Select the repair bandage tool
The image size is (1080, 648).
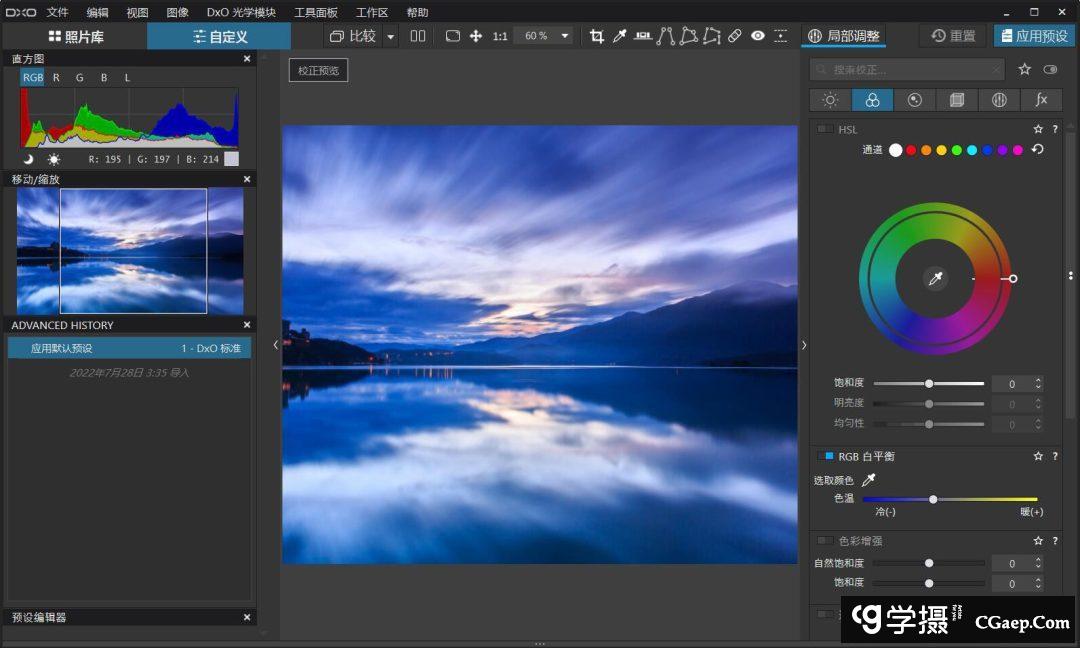tap(734, 36)
